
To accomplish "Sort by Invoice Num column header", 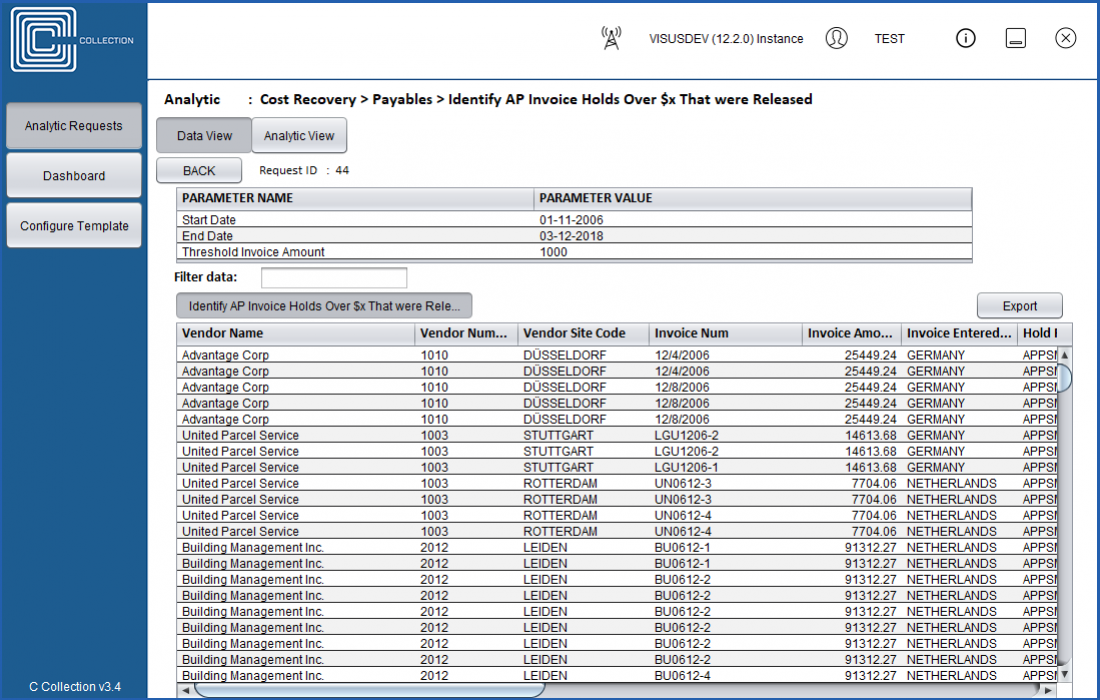I will 725,334.
